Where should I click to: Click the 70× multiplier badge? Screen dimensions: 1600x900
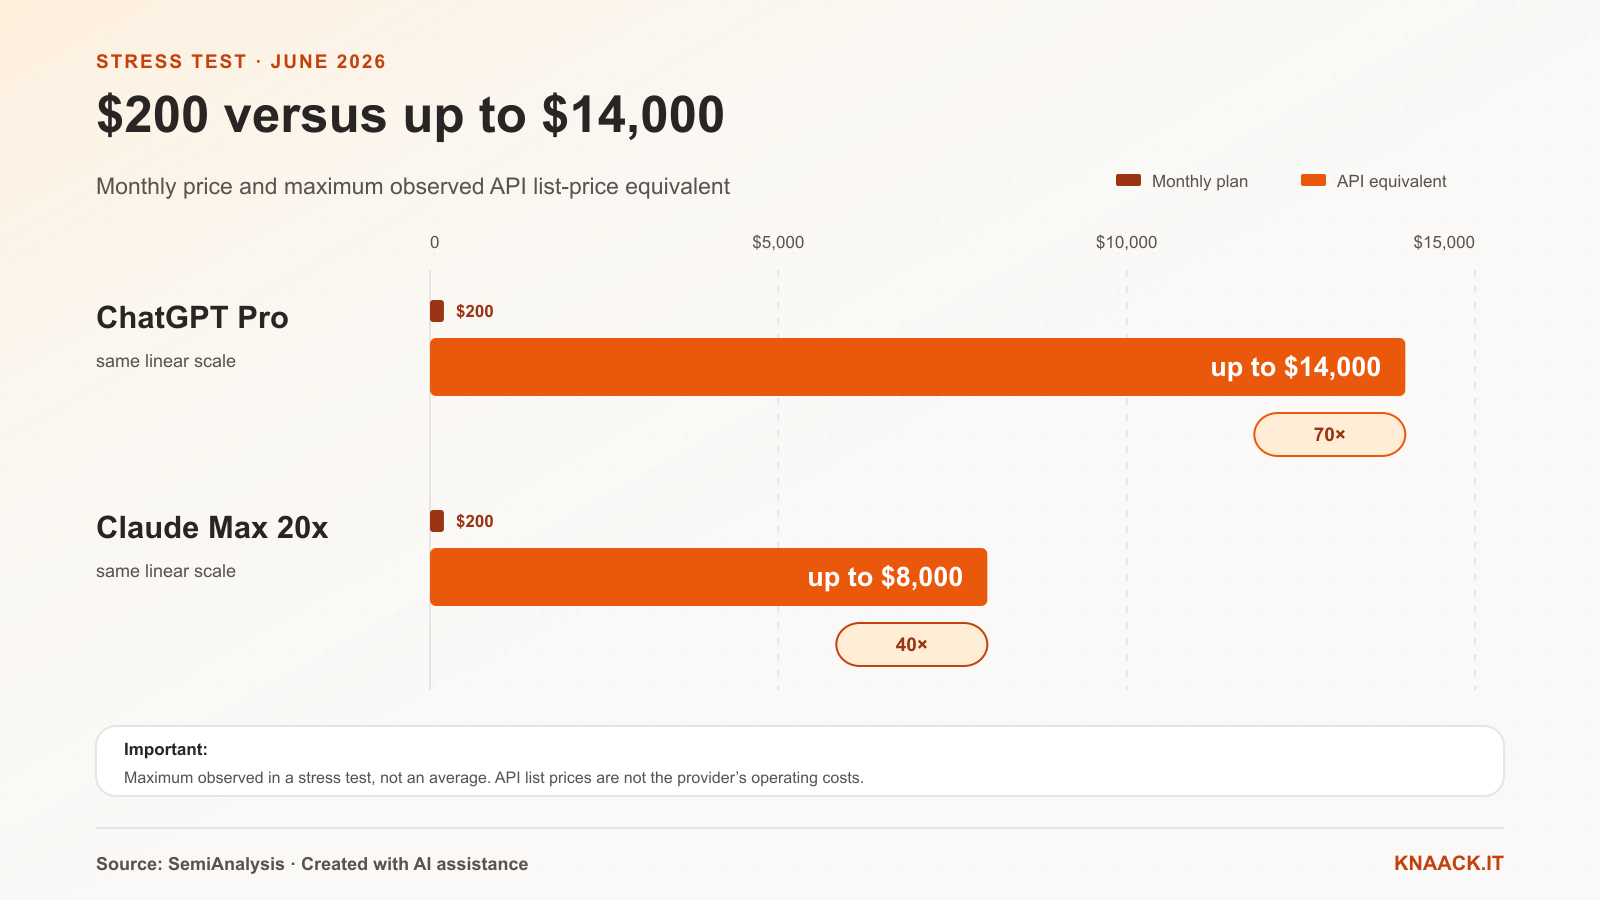click(x=1329, y=434)
